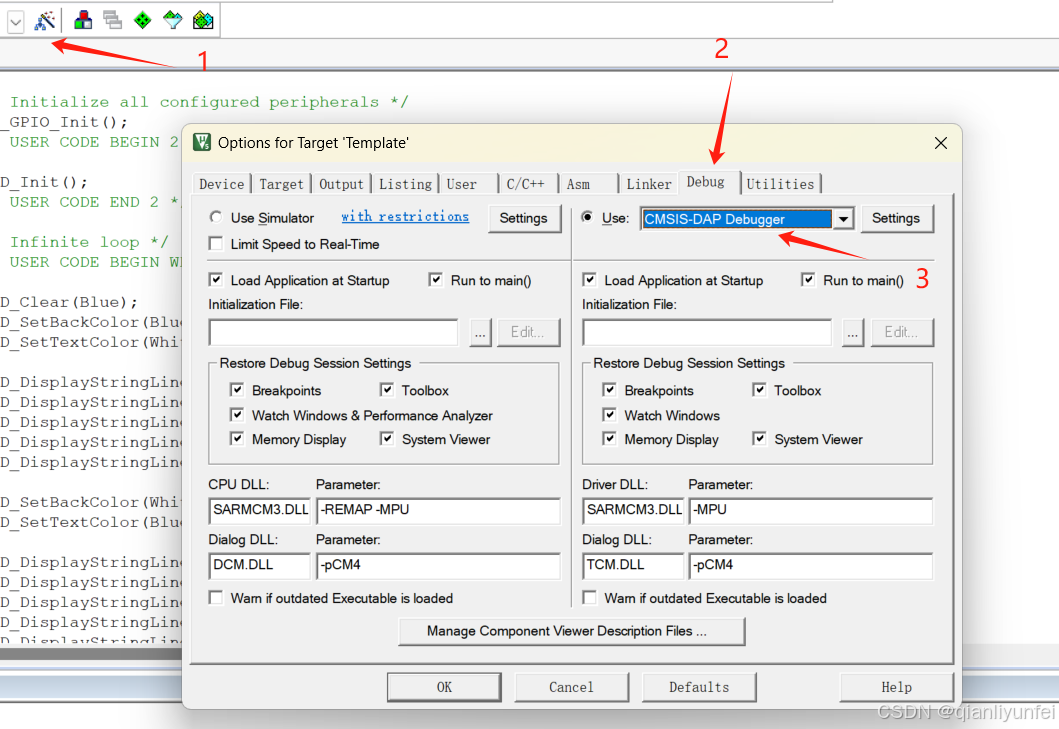Screen dimensions: 1059x729
Task: Toggle debugger Memory Display checkbox
Action: click(x=609, y=438)
